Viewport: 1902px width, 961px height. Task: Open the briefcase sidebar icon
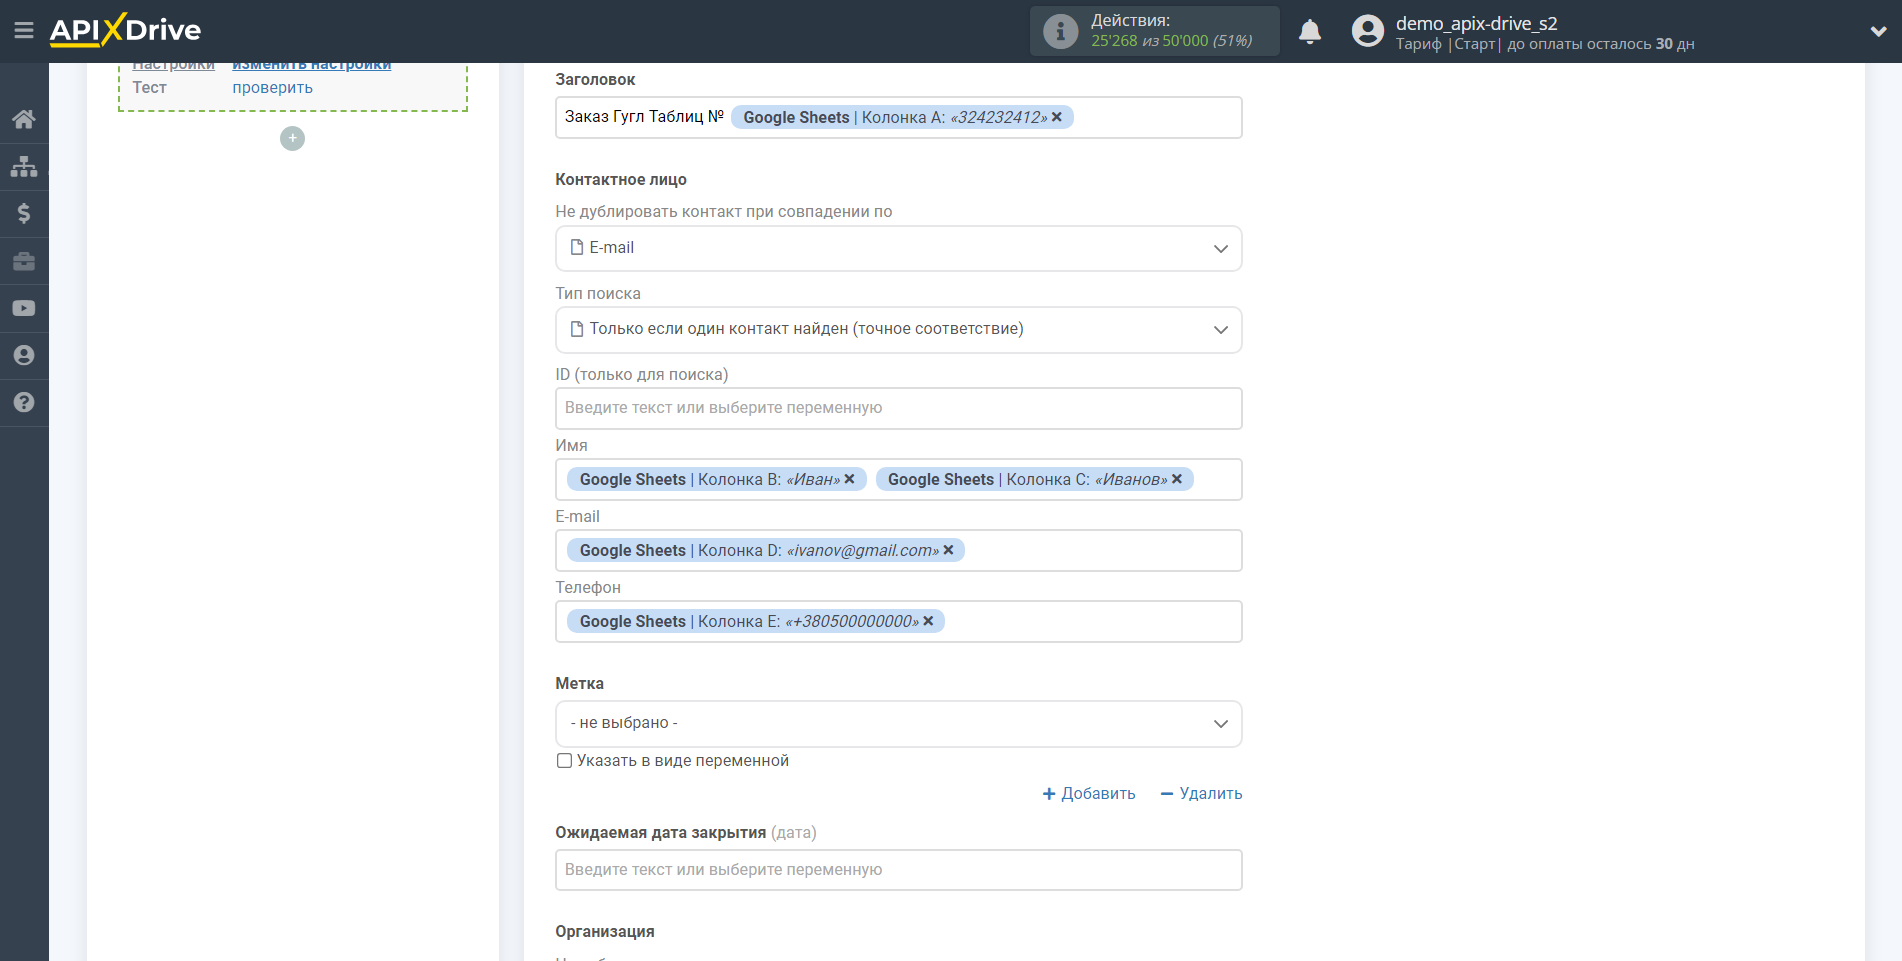[24, 261]
